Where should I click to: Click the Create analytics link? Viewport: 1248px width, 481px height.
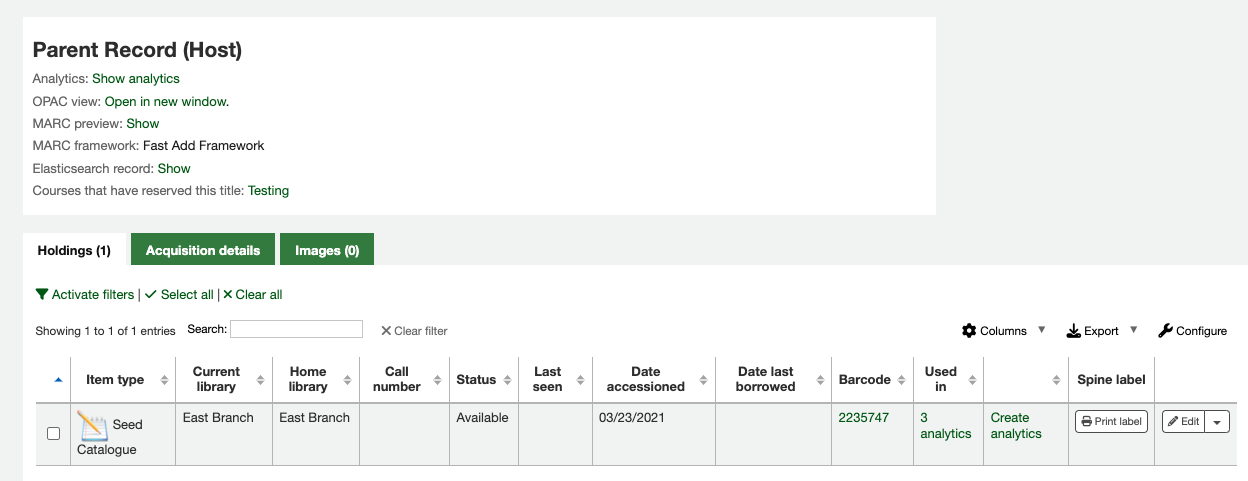click(1016, 426)
